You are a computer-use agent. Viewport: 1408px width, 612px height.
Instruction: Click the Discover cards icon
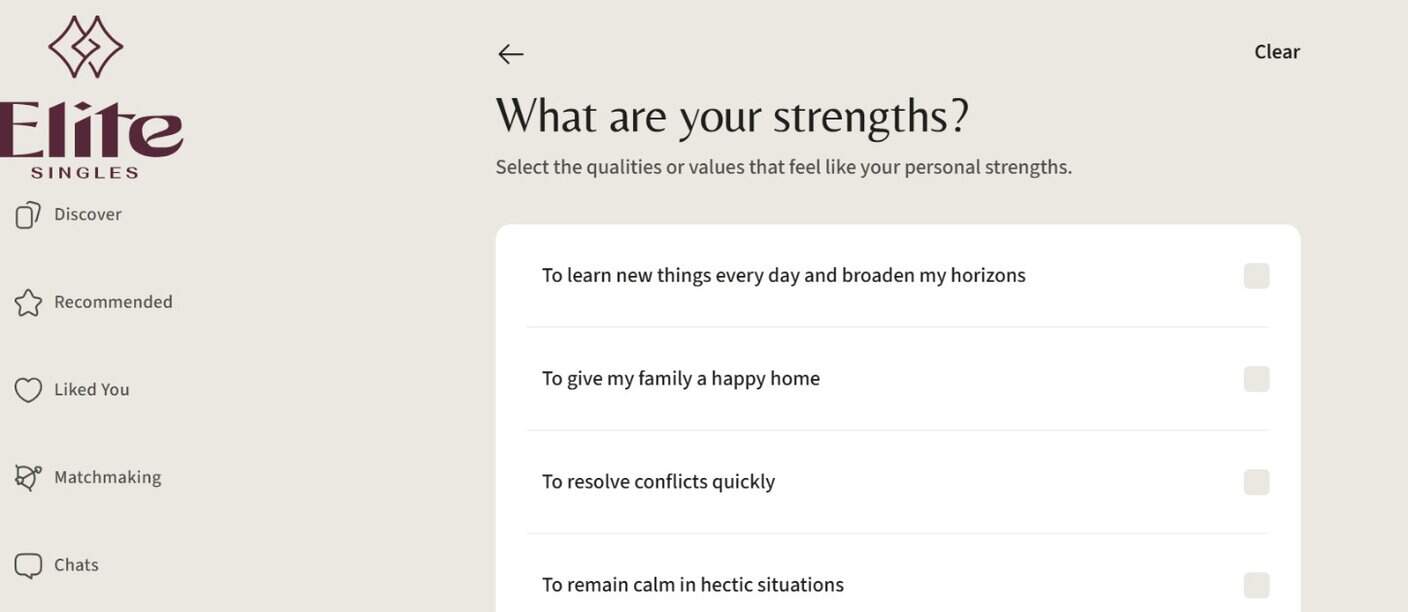28,214
